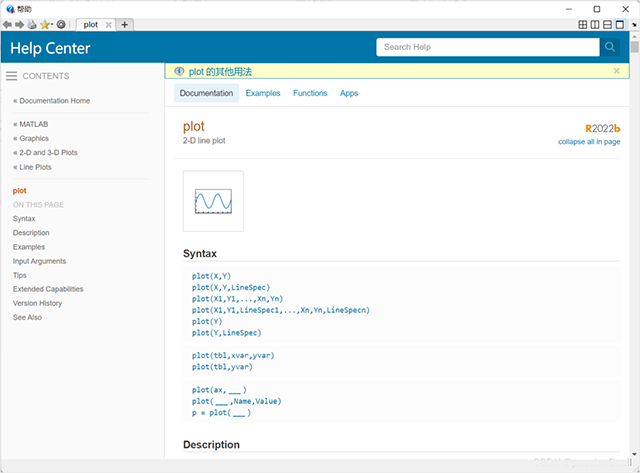Split view top and bottom
640x473 pixels.
click(607, 24)
